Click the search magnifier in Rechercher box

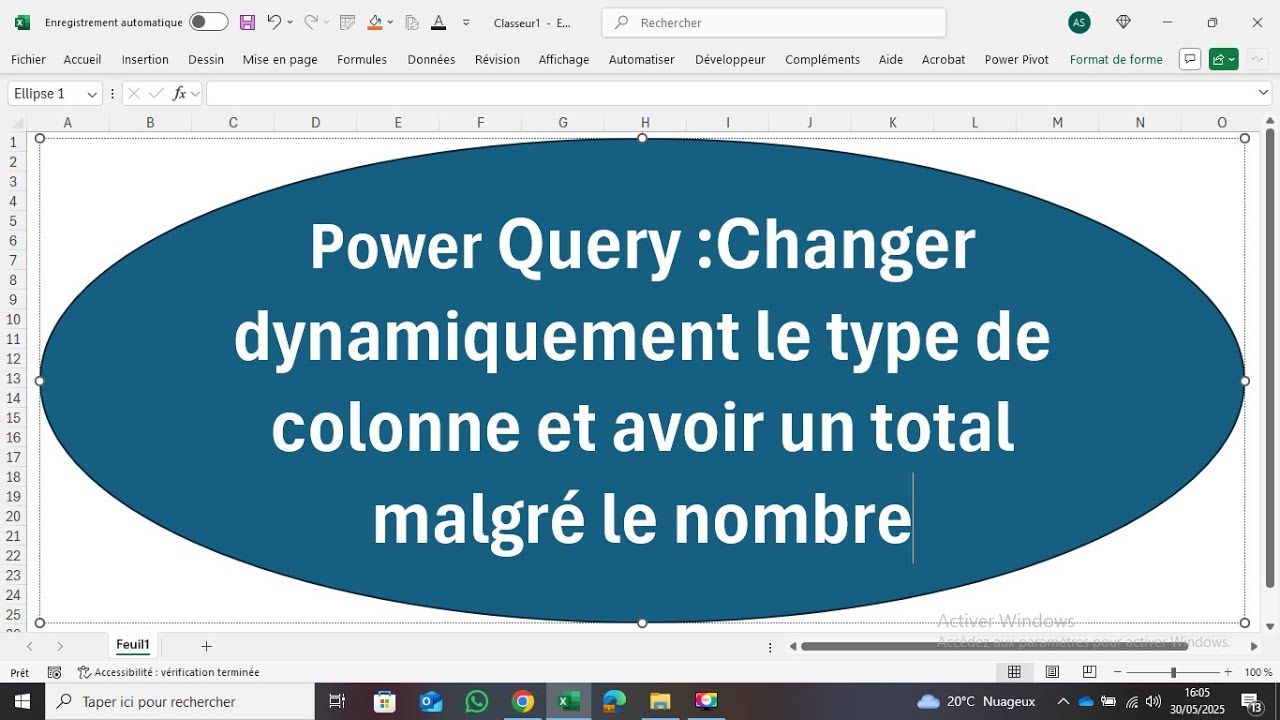pos(622,22)
